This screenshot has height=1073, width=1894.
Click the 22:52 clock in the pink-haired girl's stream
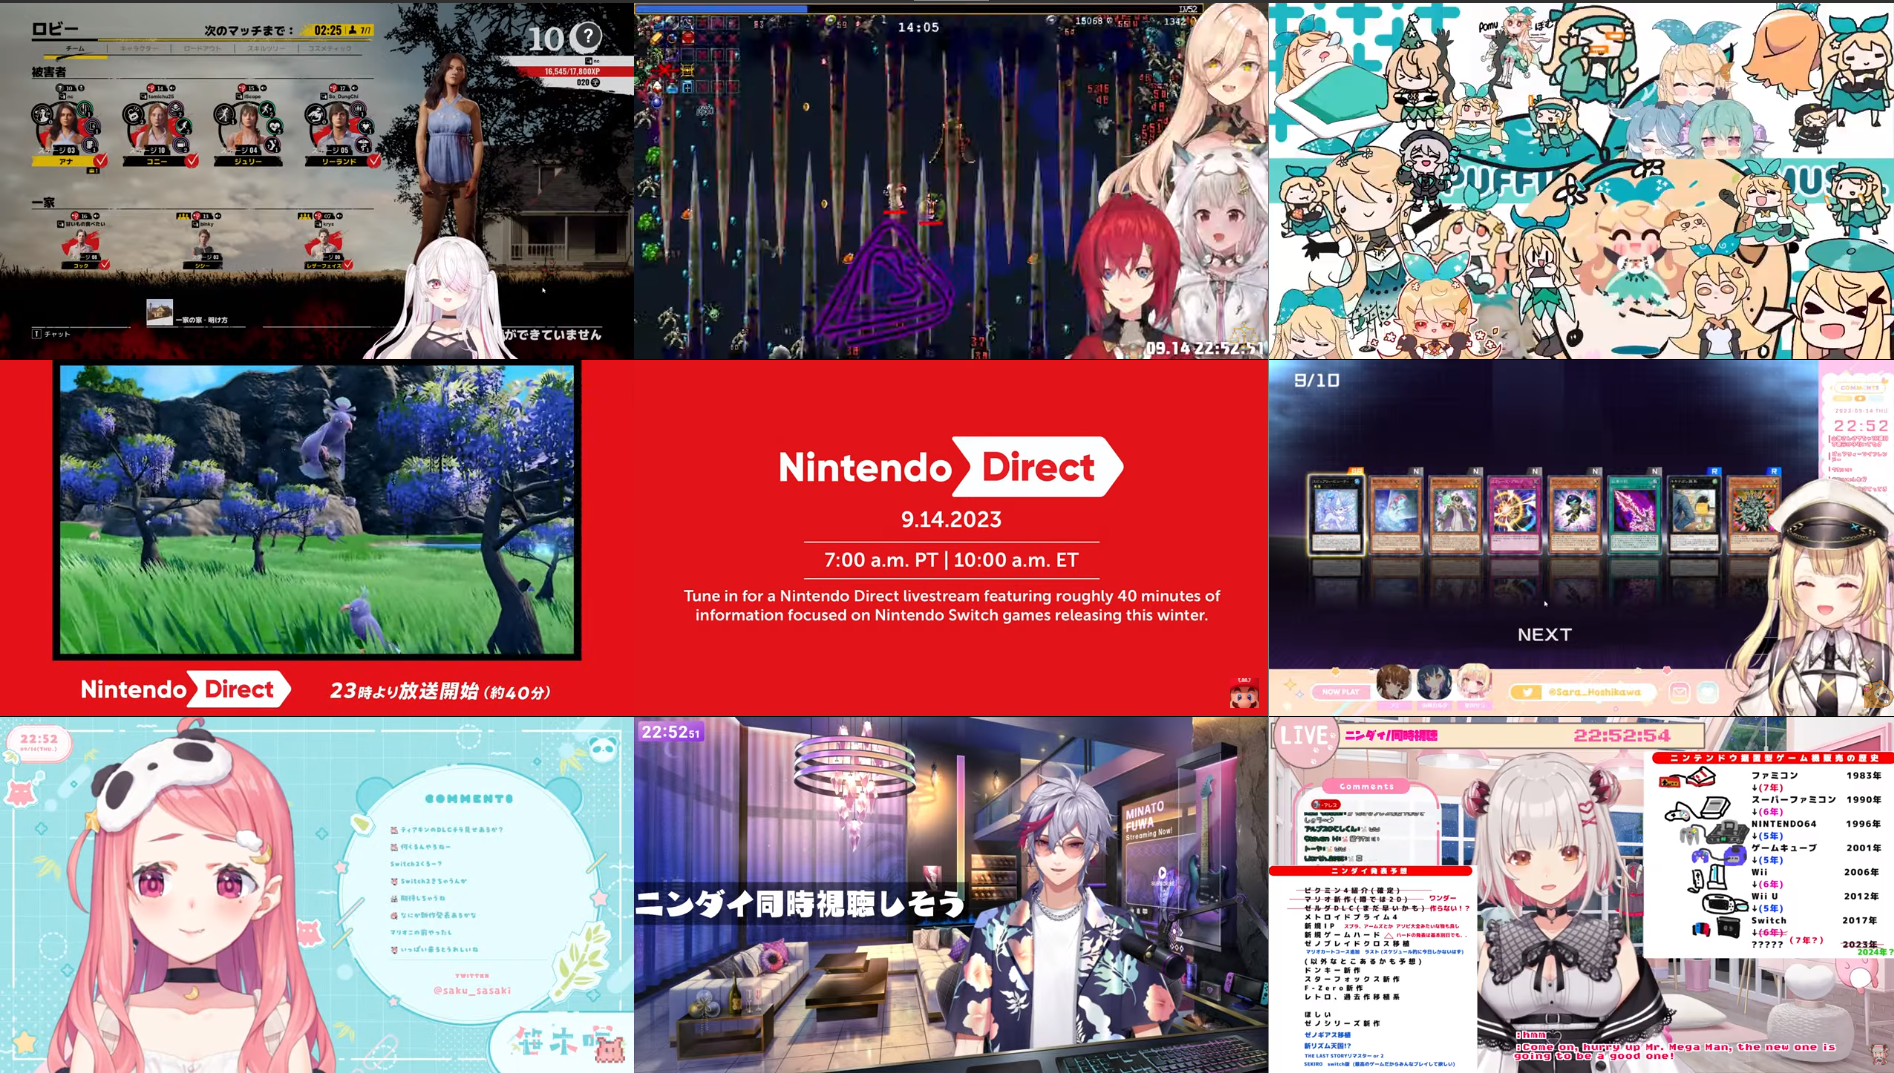38,739
